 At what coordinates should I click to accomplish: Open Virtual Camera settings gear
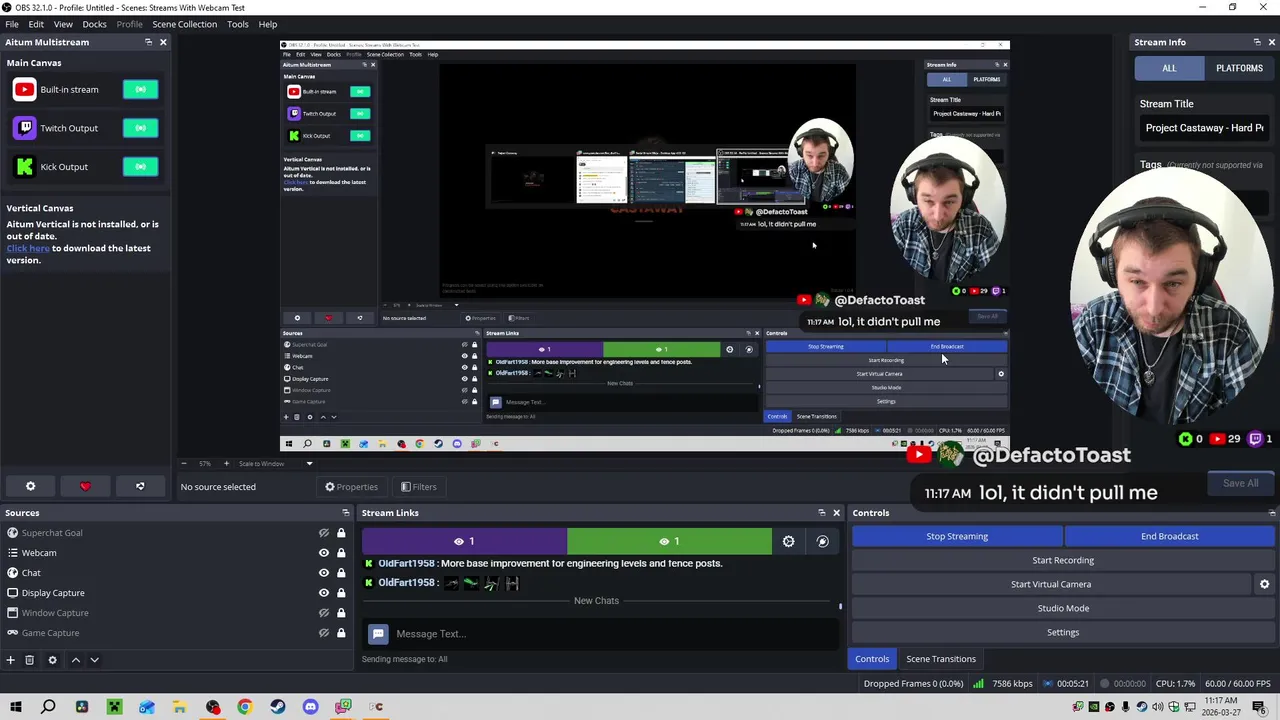point(1264,584)
